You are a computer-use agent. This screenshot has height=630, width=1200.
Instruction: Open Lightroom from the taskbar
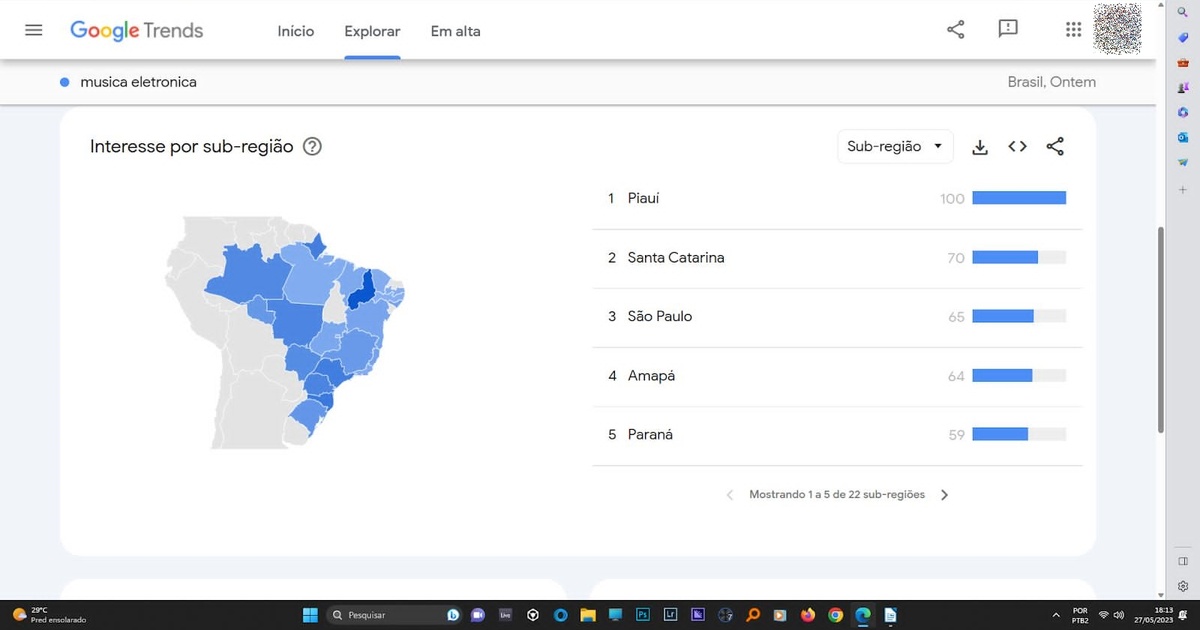(670, 615)
